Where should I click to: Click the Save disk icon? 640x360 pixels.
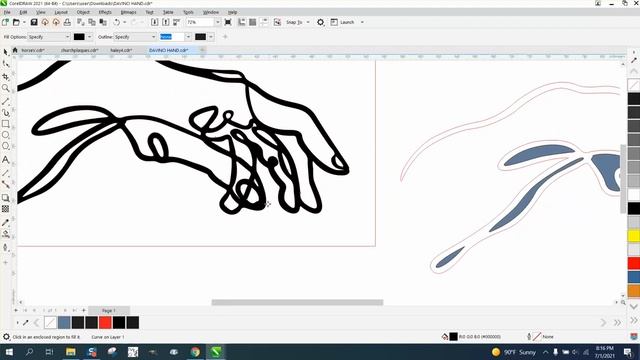point(34,22)
